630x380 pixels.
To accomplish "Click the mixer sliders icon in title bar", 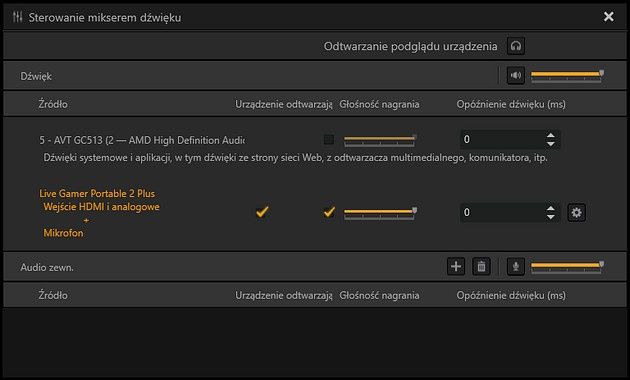I will tap(18, 17).
